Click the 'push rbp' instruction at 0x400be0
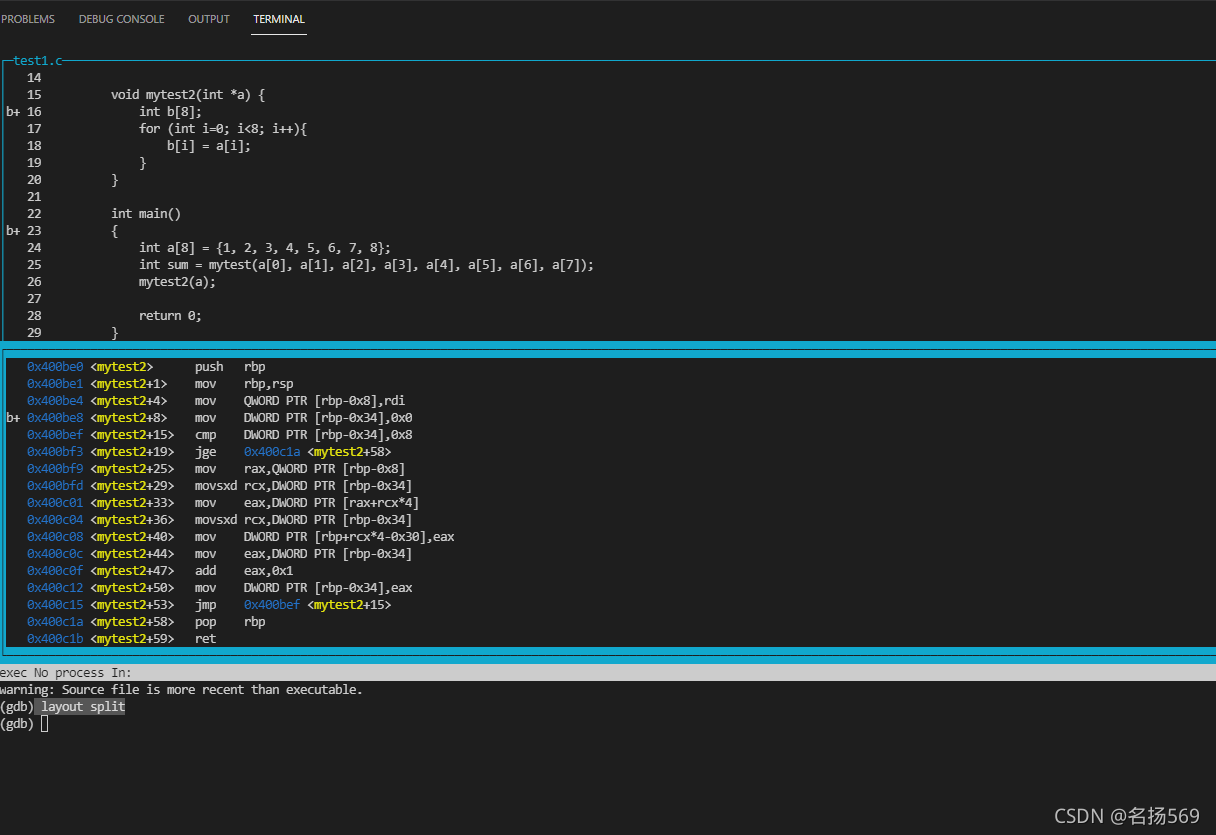Viewport: 1216px width, 835px height. point(230,367)
